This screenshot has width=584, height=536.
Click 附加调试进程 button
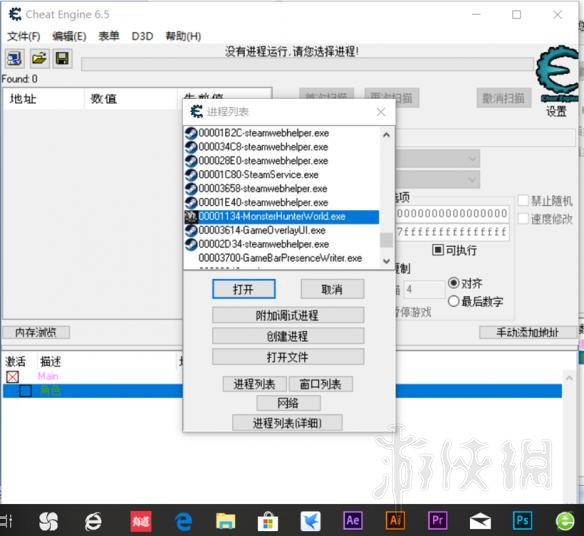point(288,315)
